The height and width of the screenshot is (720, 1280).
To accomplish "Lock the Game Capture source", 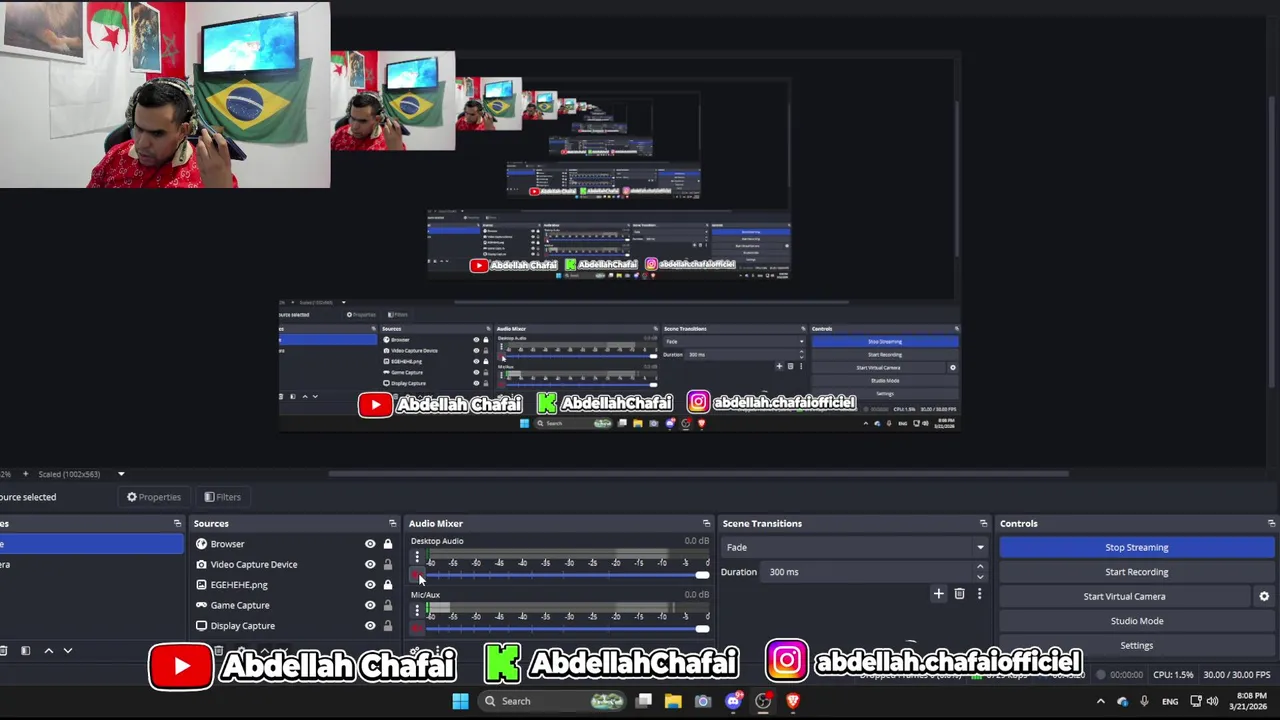I will point(388,605).
